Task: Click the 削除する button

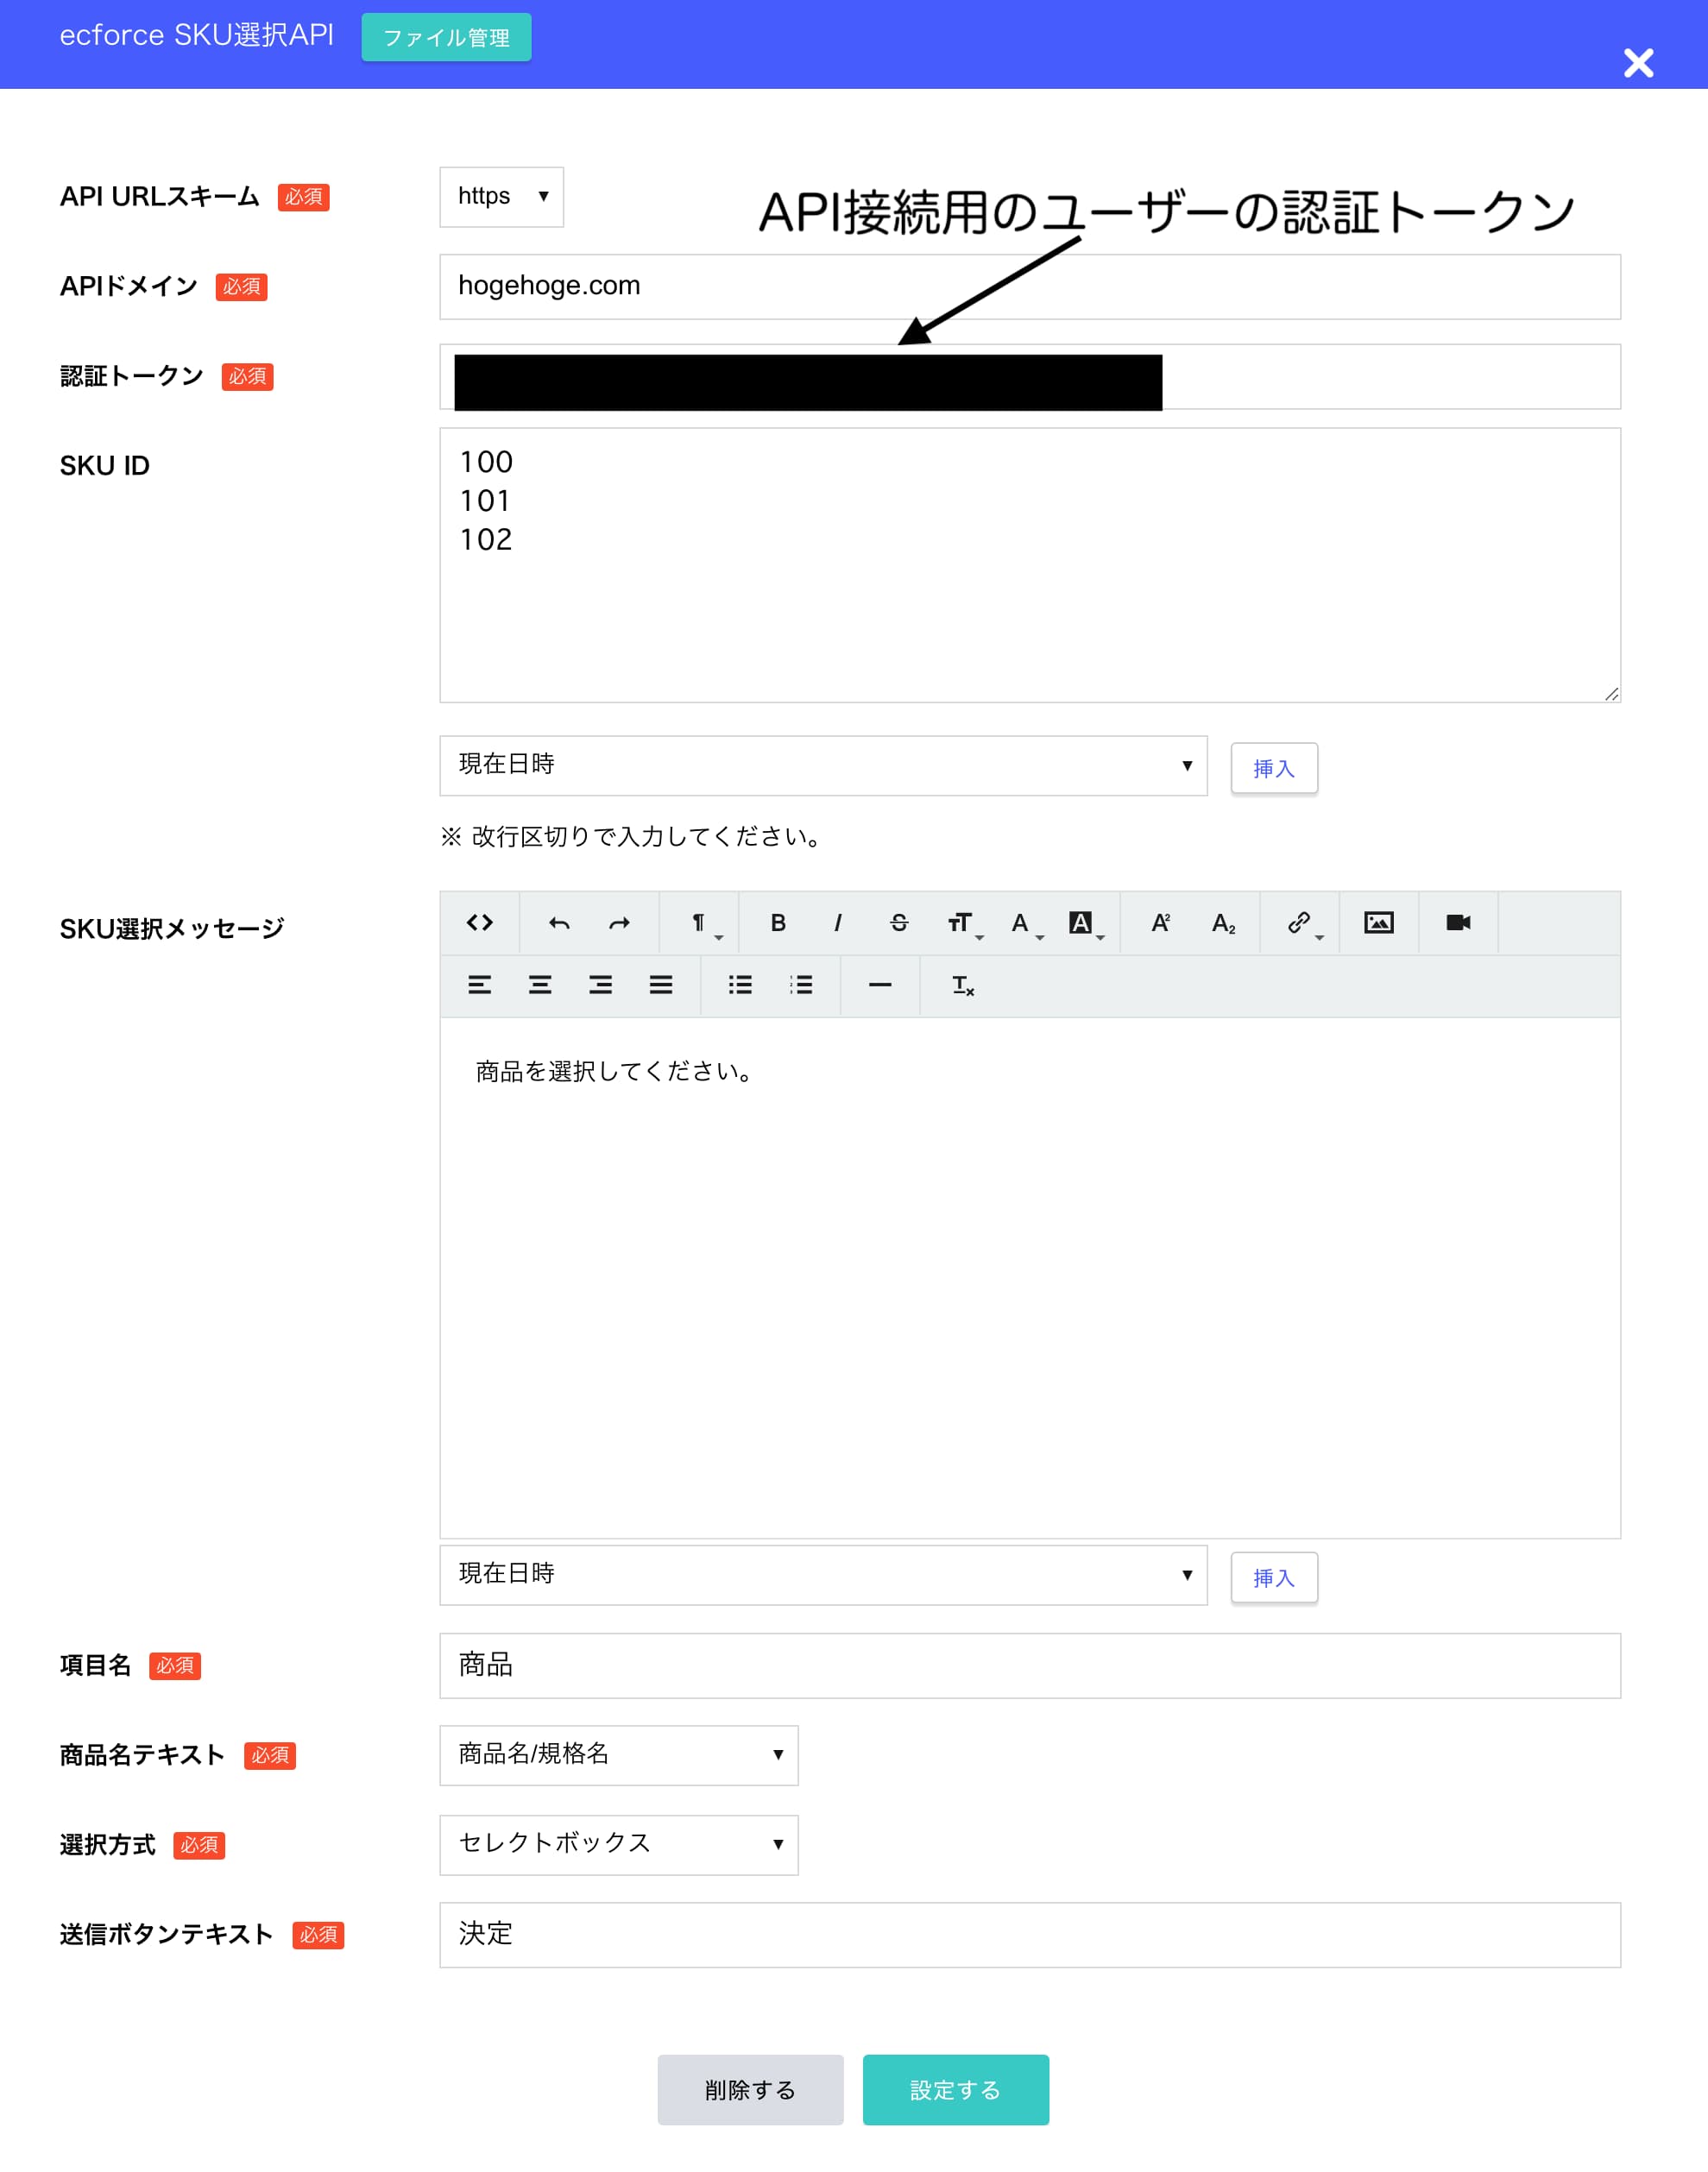Action: tap(750, 2089)
